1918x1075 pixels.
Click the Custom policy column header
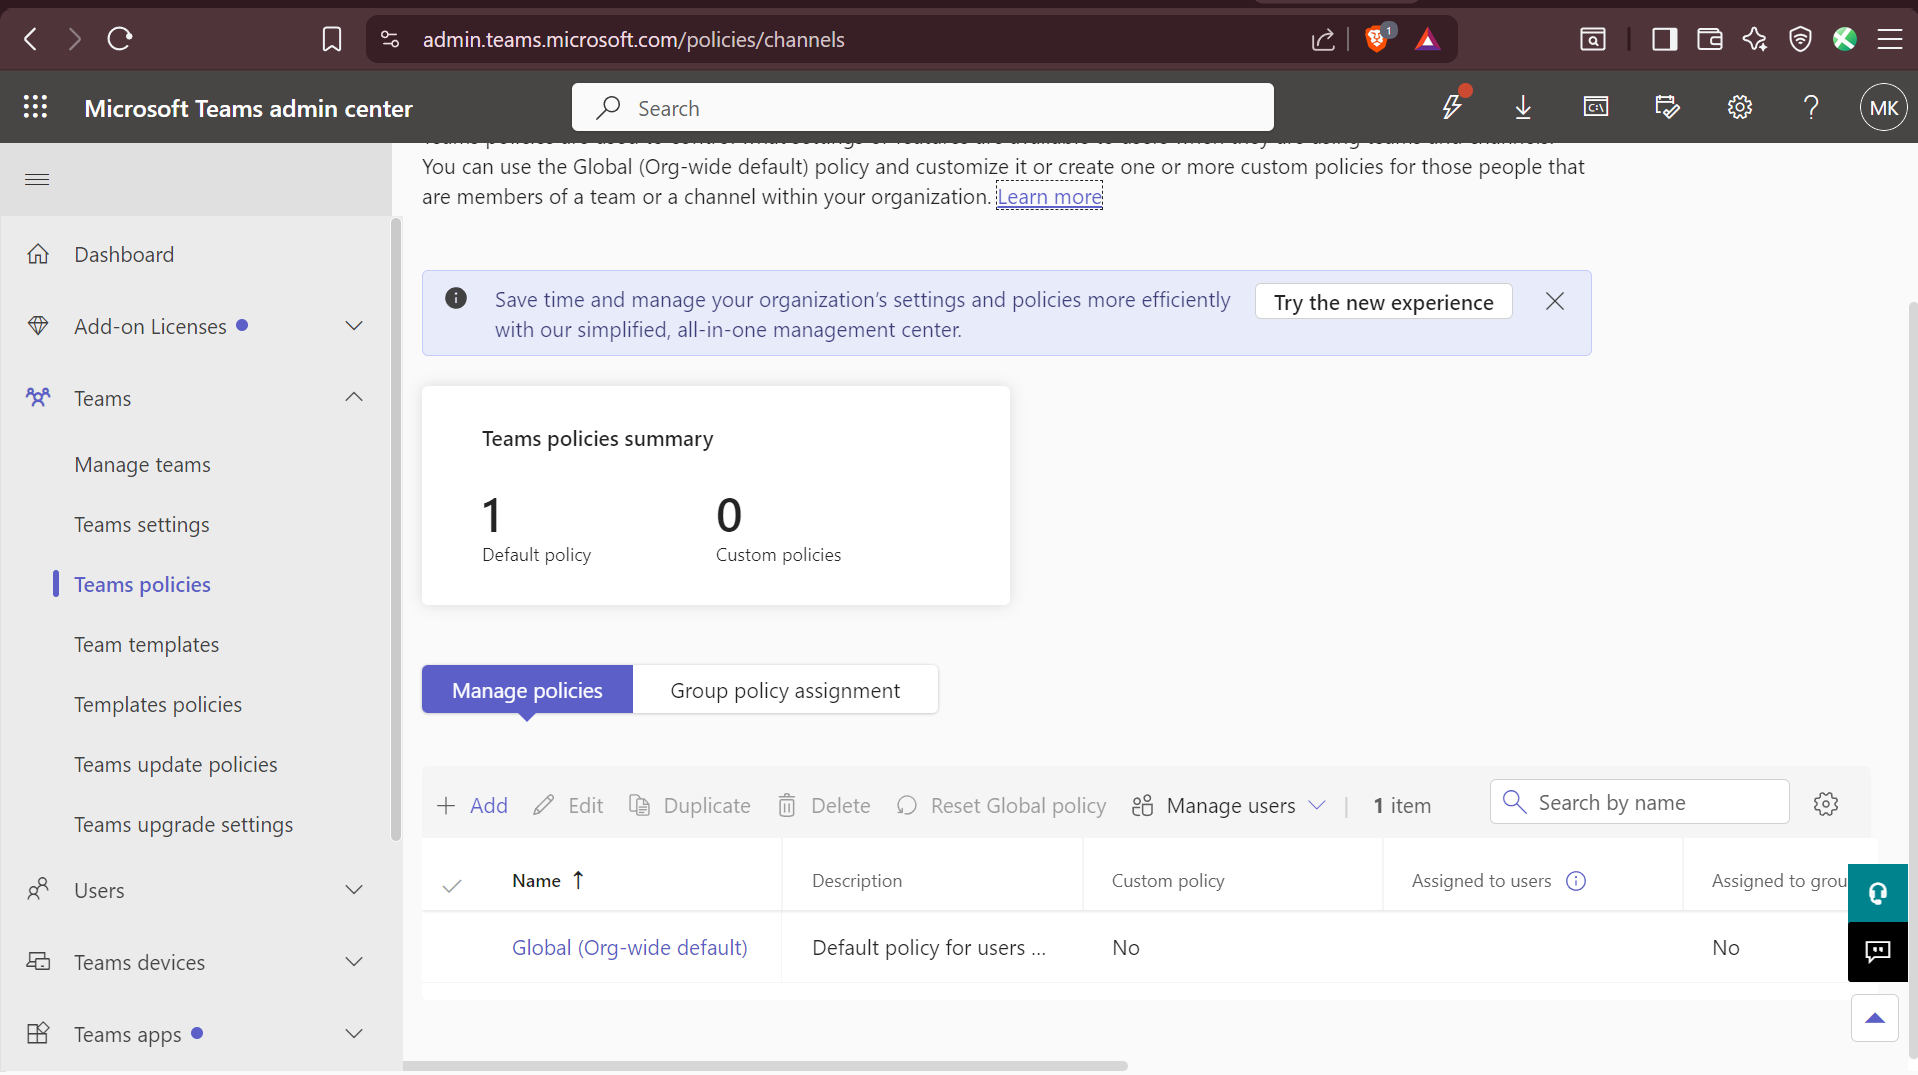point(1168,881)
